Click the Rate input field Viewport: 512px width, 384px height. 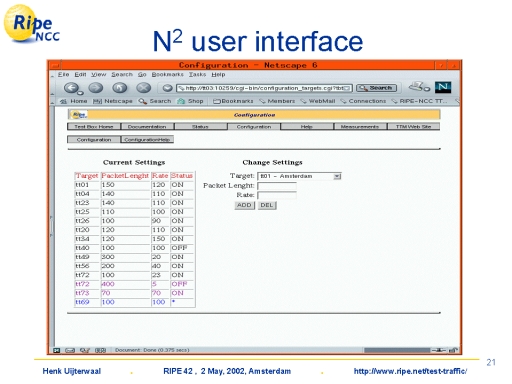(x=277, y=195)
